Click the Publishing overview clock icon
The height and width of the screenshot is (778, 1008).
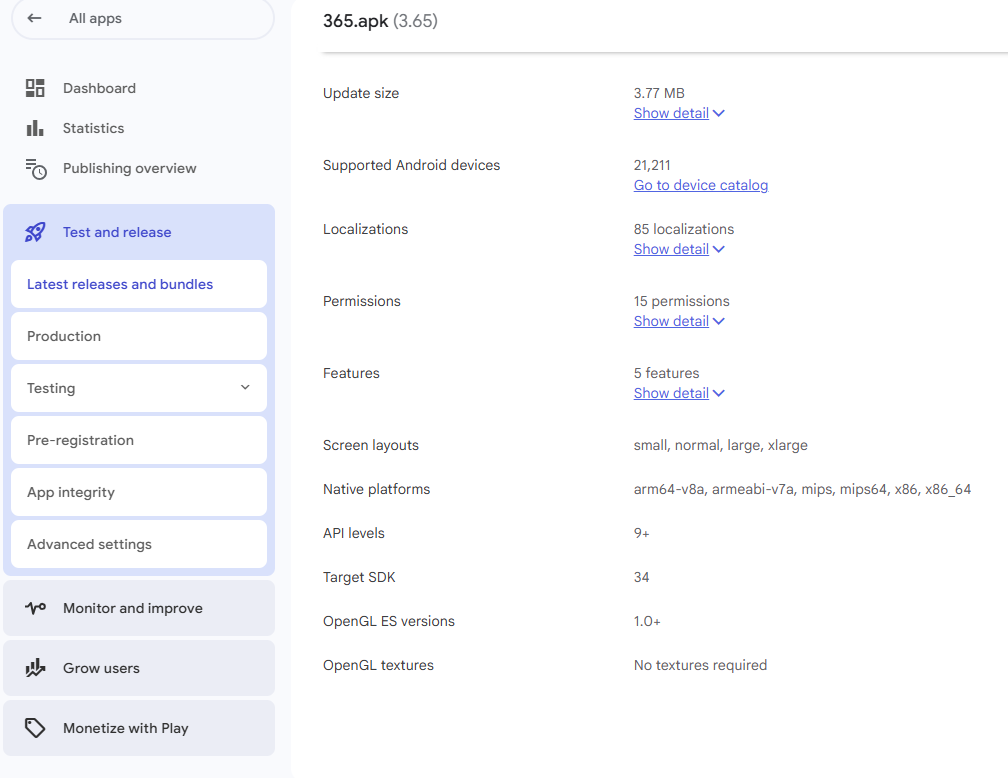click(x=35, y=168)
